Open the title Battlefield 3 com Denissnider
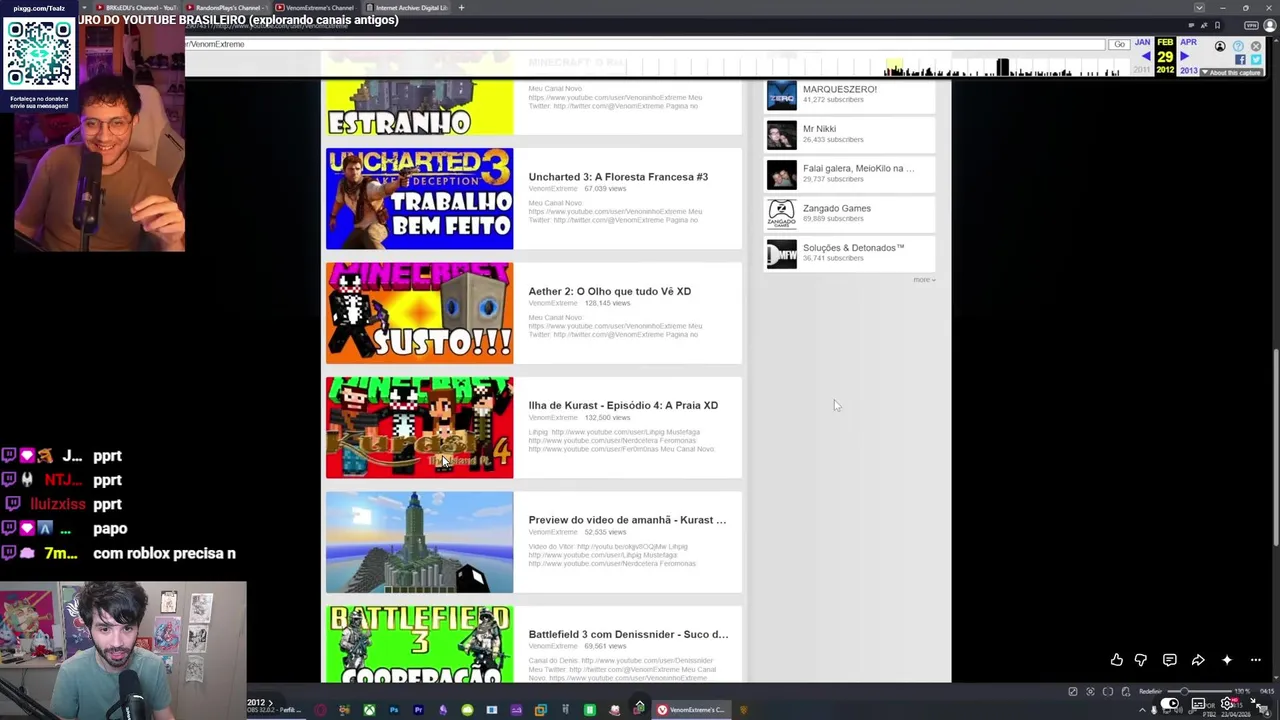Screen dimensions: 1280x720 (628, 634)
